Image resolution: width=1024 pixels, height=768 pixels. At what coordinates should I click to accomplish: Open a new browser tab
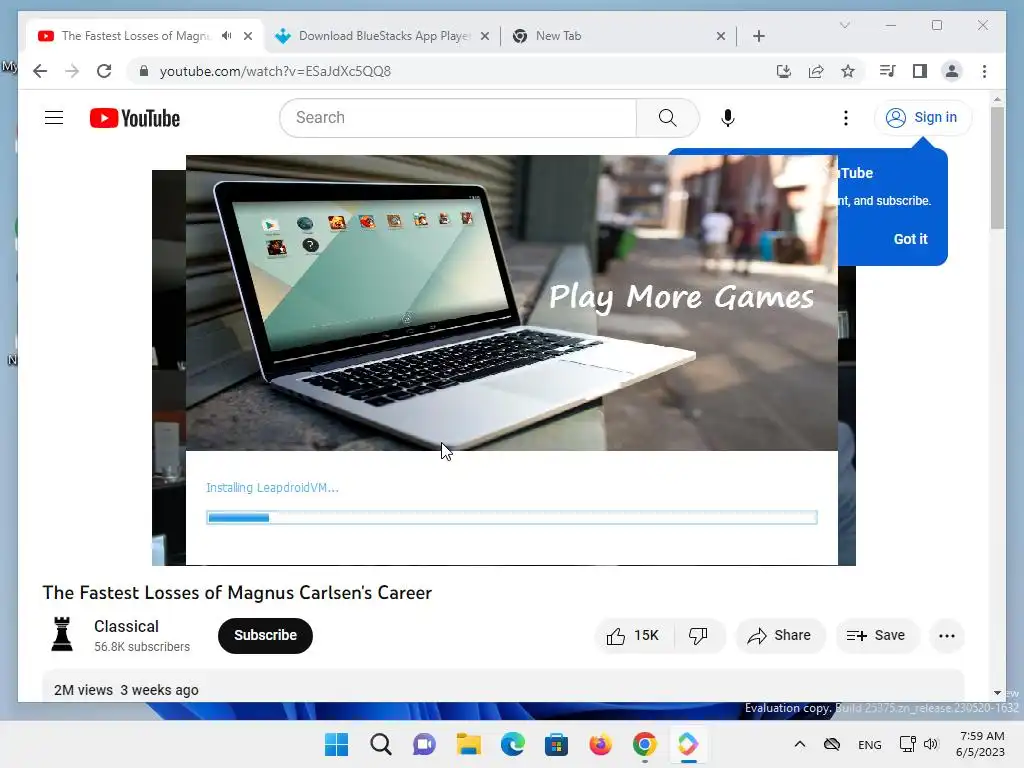pos(758,36)
